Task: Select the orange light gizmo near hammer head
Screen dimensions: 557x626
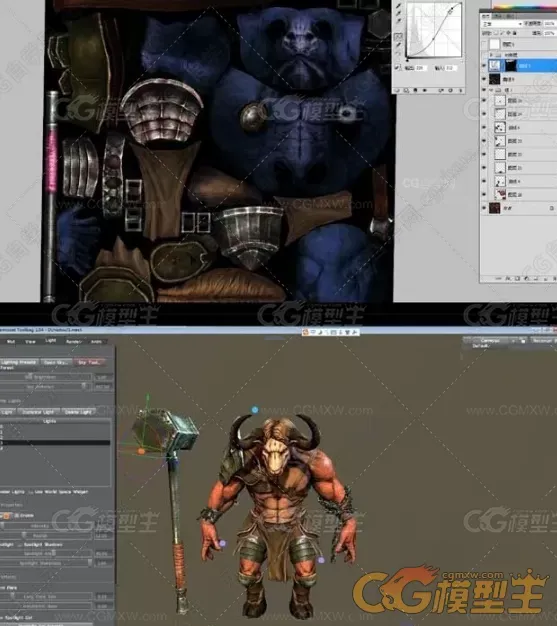Action: [x=141, y=451]
